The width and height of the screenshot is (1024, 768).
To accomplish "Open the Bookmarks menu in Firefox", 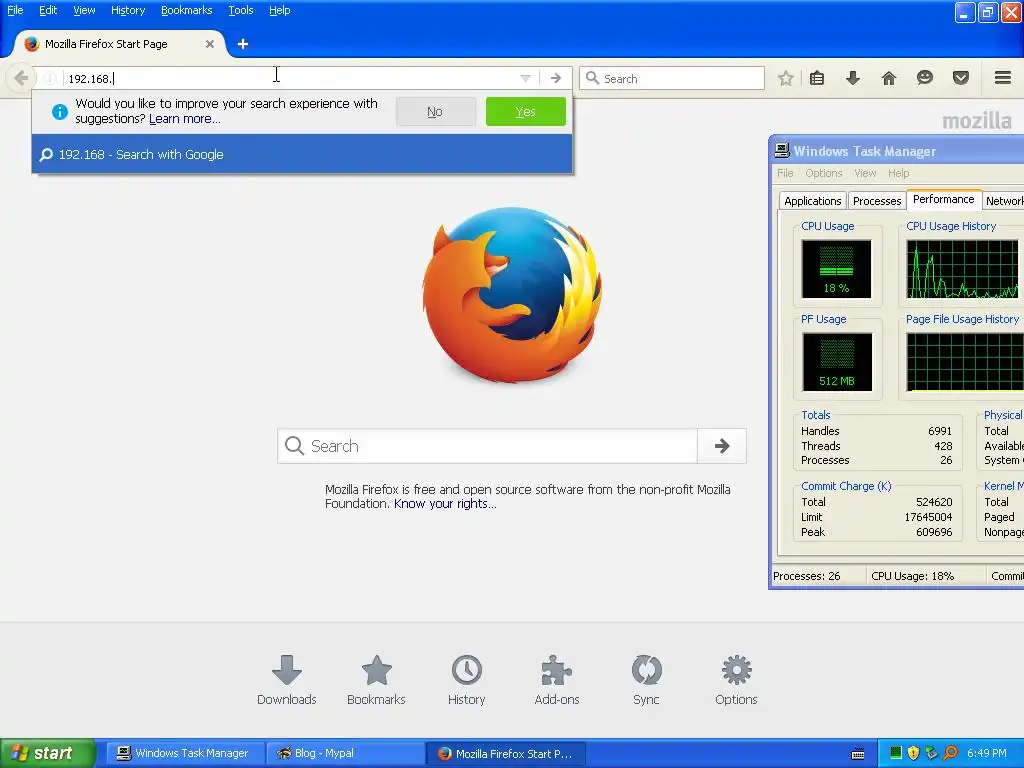I will [186, 10].
